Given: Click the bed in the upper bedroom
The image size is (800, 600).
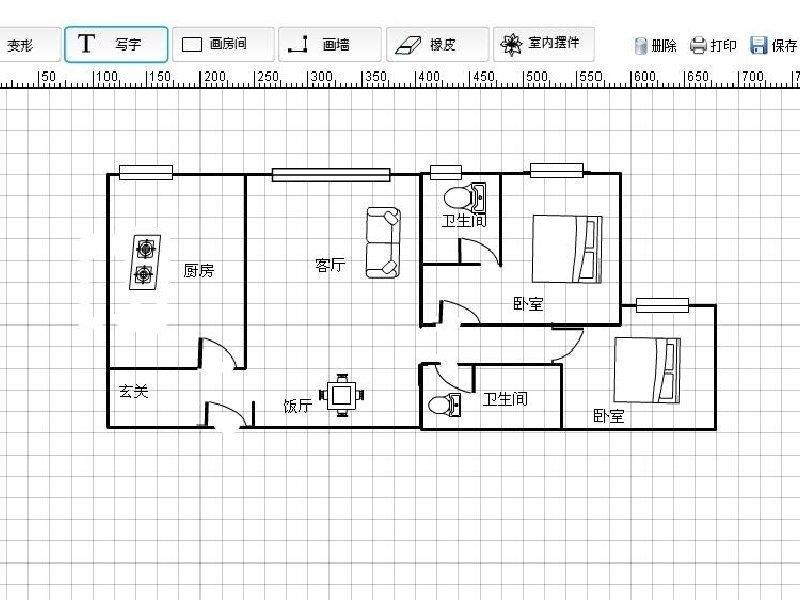Looking at the screenshot, I should [x=566, y=249].
